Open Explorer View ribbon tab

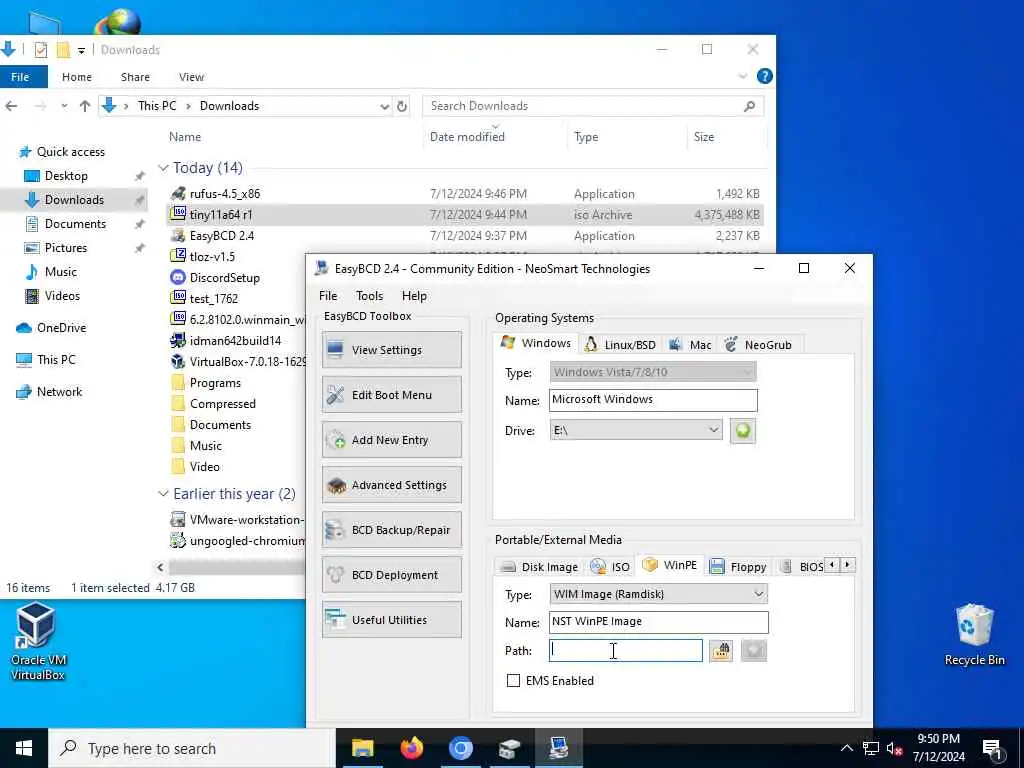coord(191,77)
